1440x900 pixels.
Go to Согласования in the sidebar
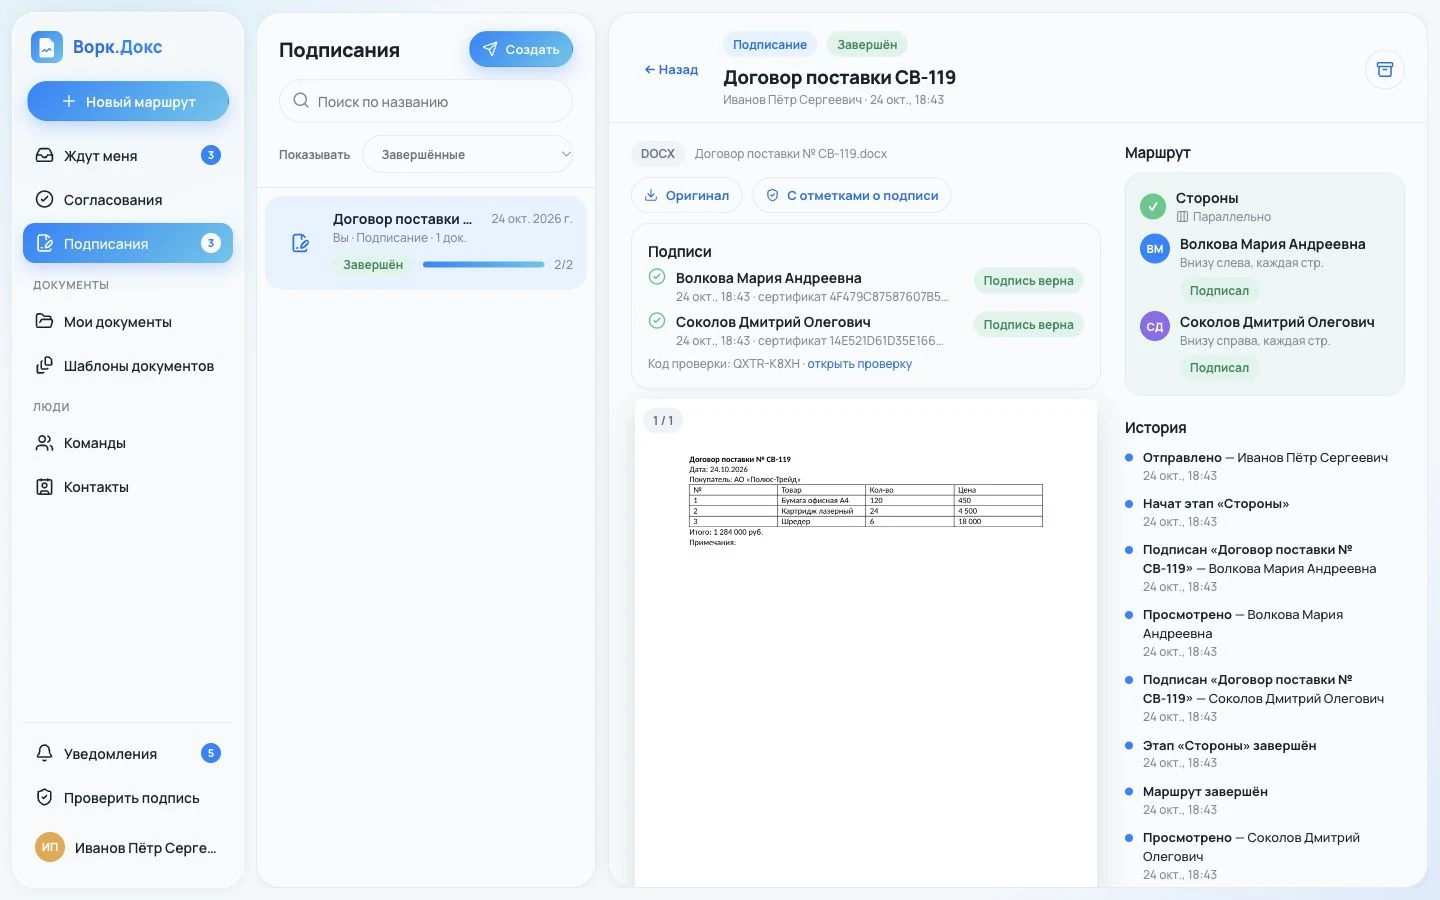tap(128, 199)
